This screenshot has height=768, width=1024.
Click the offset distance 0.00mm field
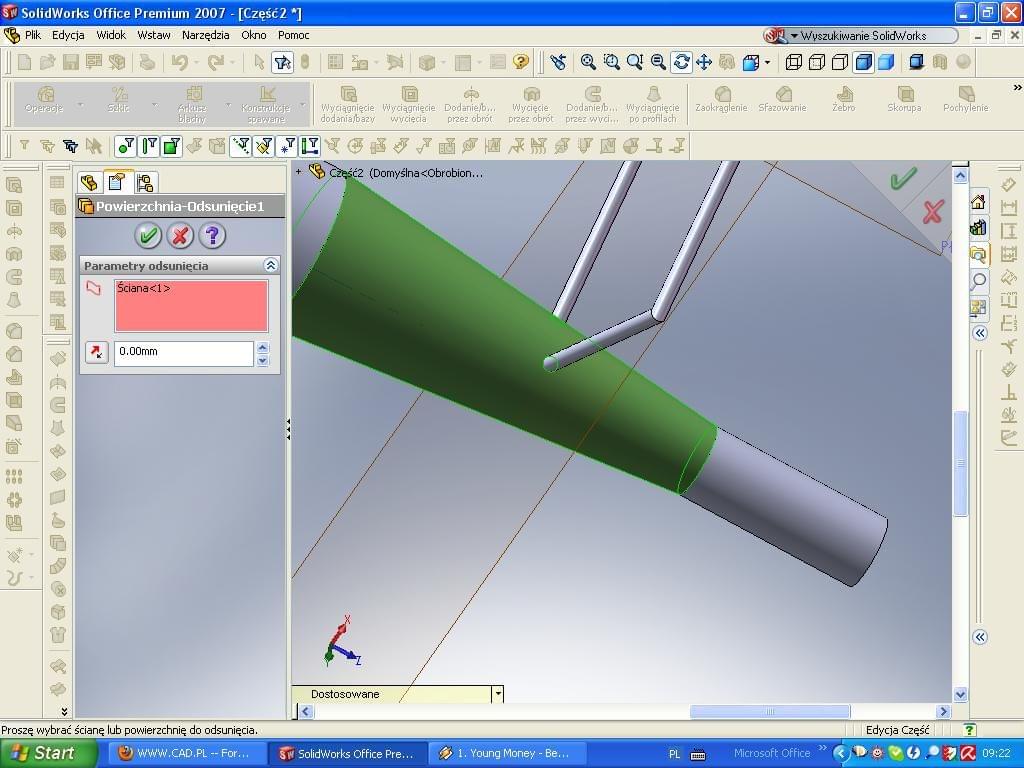pos(184,352)
